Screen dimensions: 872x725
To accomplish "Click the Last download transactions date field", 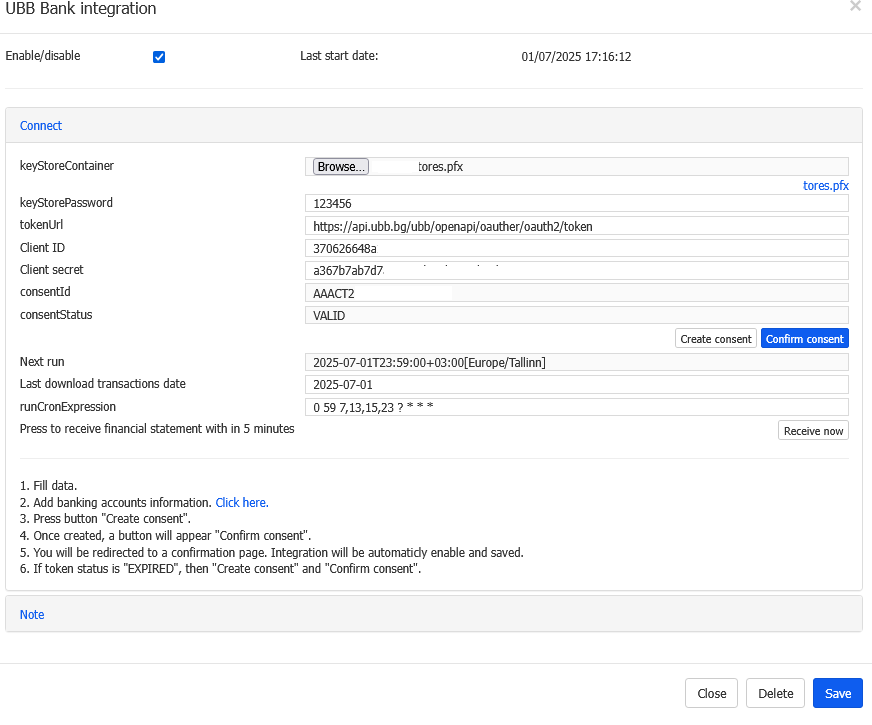I will (x=577, y=385).
